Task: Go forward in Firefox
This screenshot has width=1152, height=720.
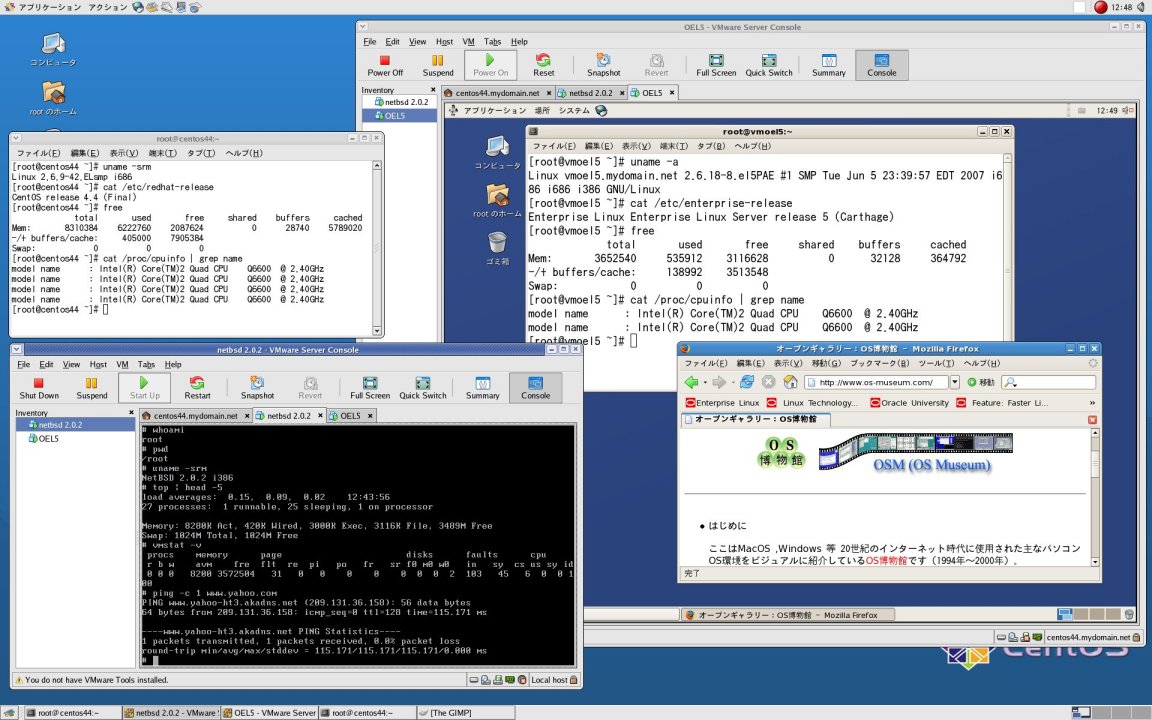Action: pos(719,382)
